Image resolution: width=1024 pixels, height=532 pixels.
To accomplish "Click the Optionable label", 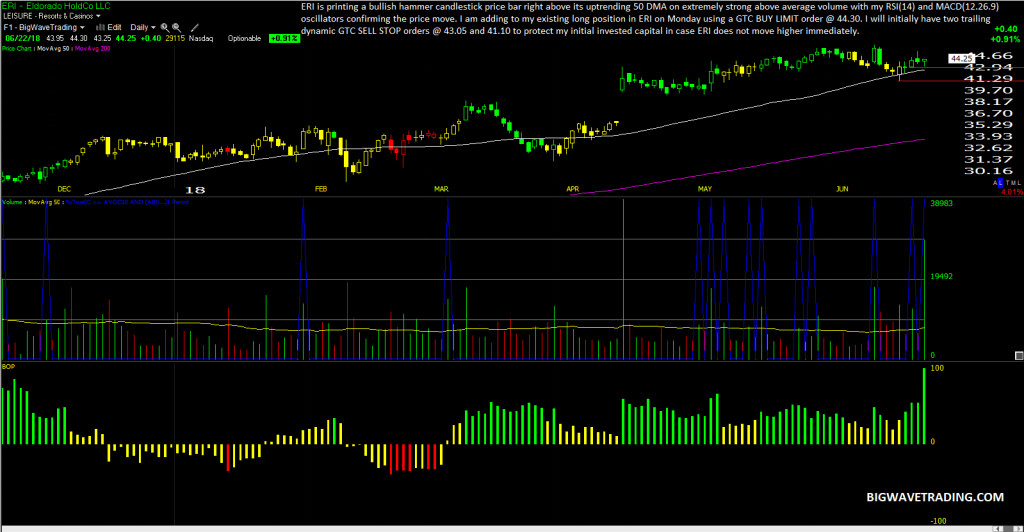I will tap(244, 39).
